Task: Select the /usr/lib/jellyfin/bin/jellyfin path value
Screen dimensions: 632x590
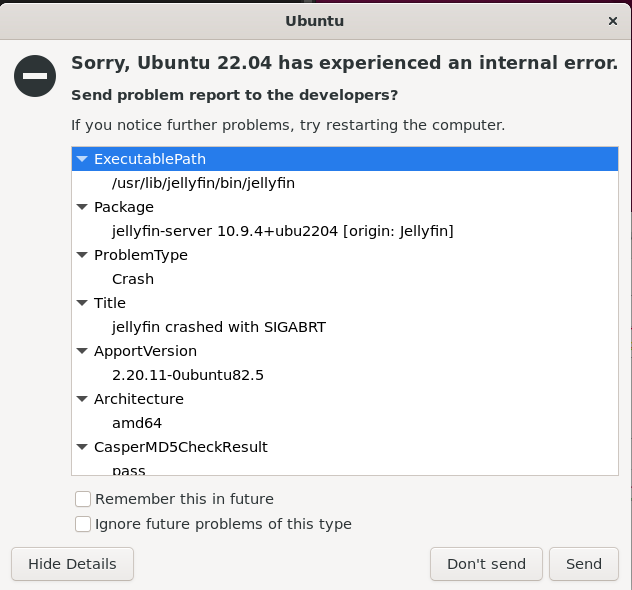Action: (203, 183)
